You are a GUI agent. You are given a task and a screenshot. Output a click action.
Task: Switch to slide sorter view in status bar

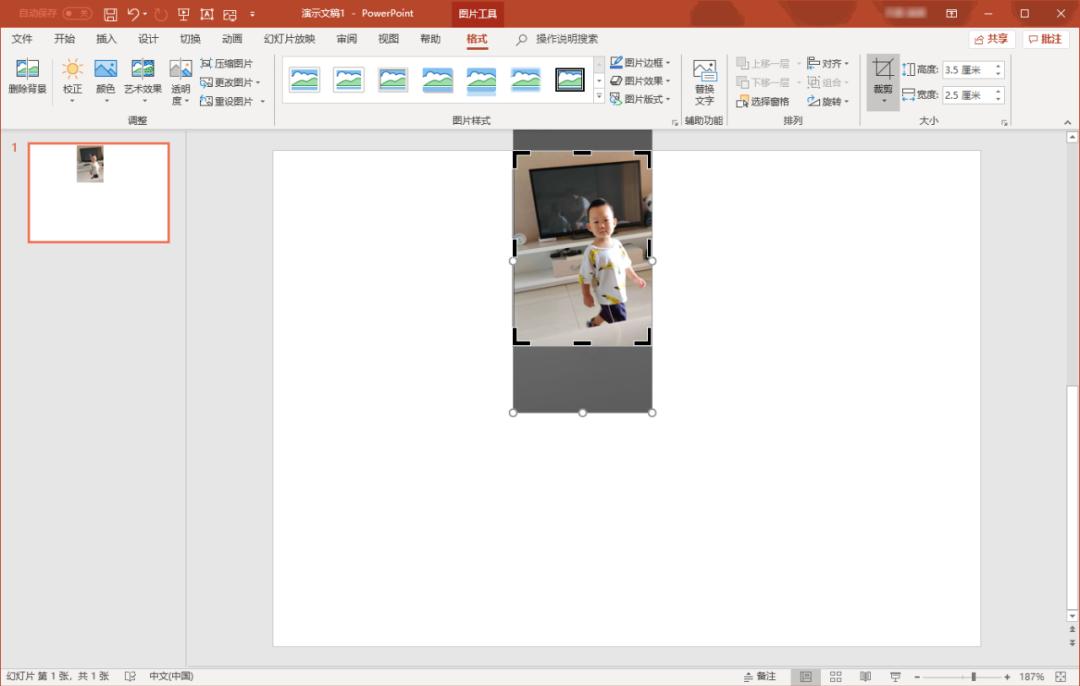tap(836, 677)
